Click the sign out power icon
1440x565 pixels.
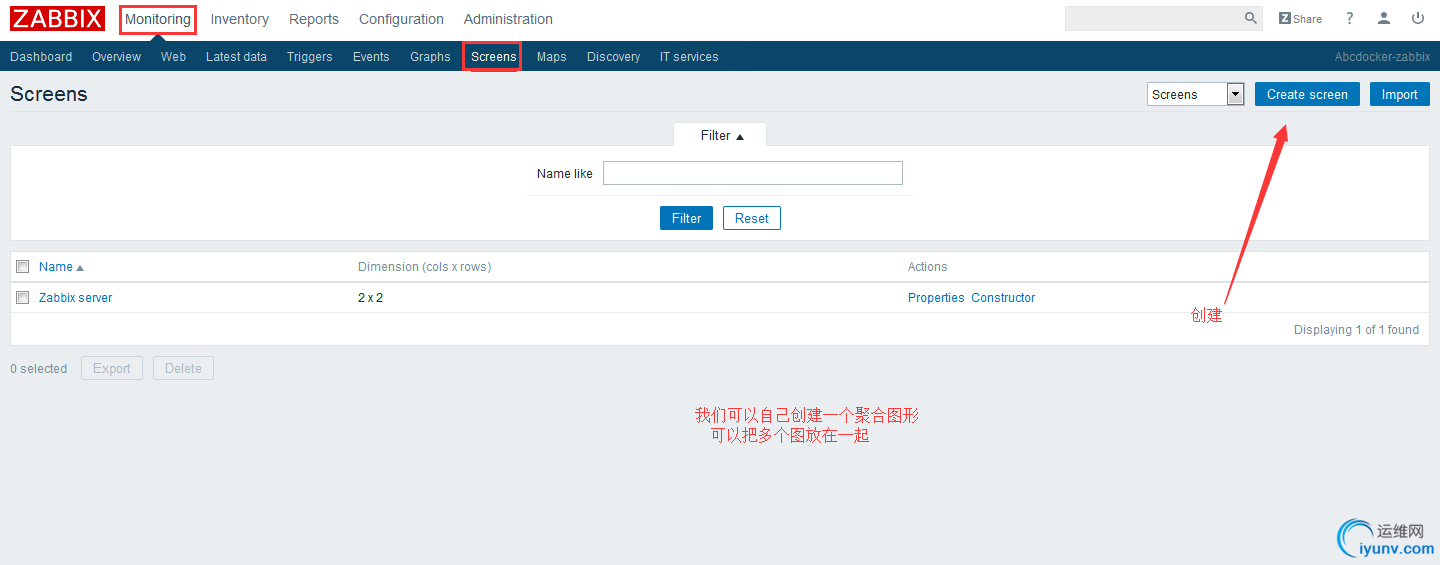(1418, 18)
